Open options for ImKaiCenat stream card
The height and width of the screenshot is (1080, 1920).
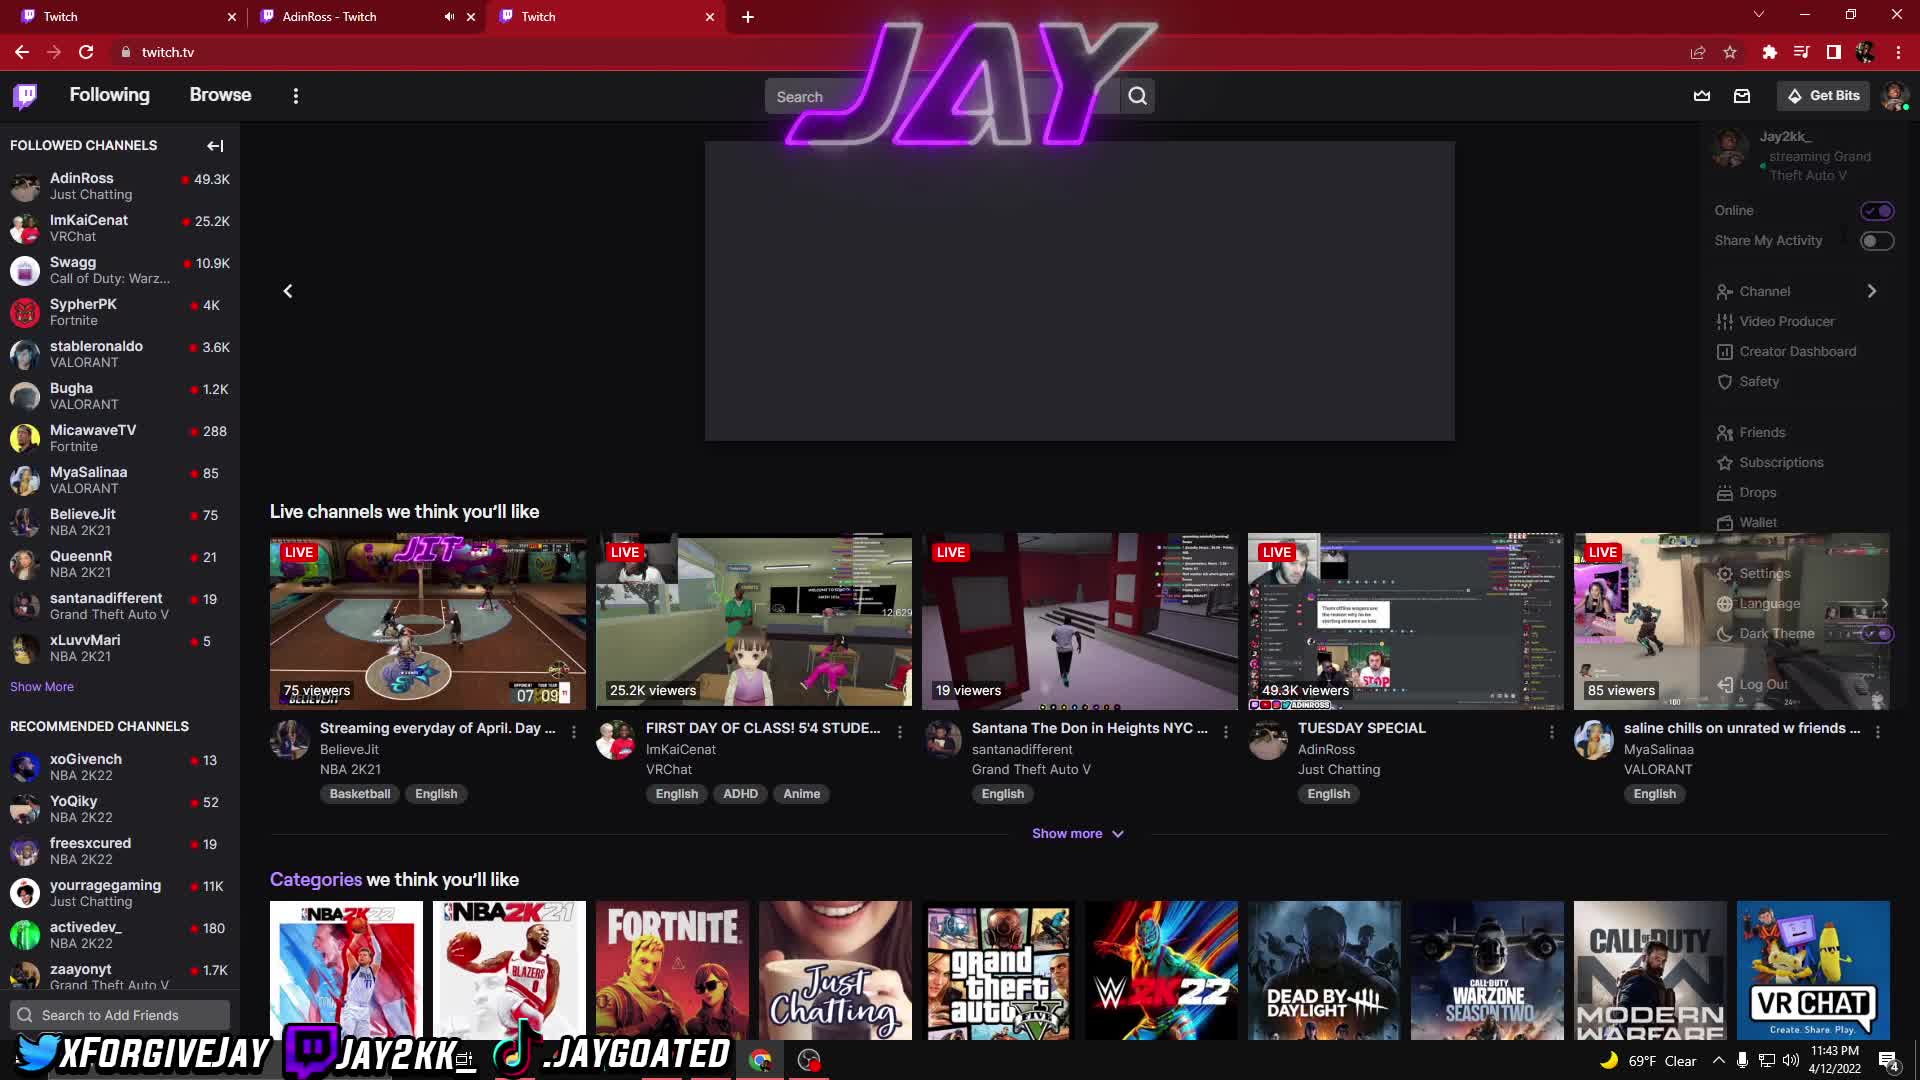[x=900, y=732]
